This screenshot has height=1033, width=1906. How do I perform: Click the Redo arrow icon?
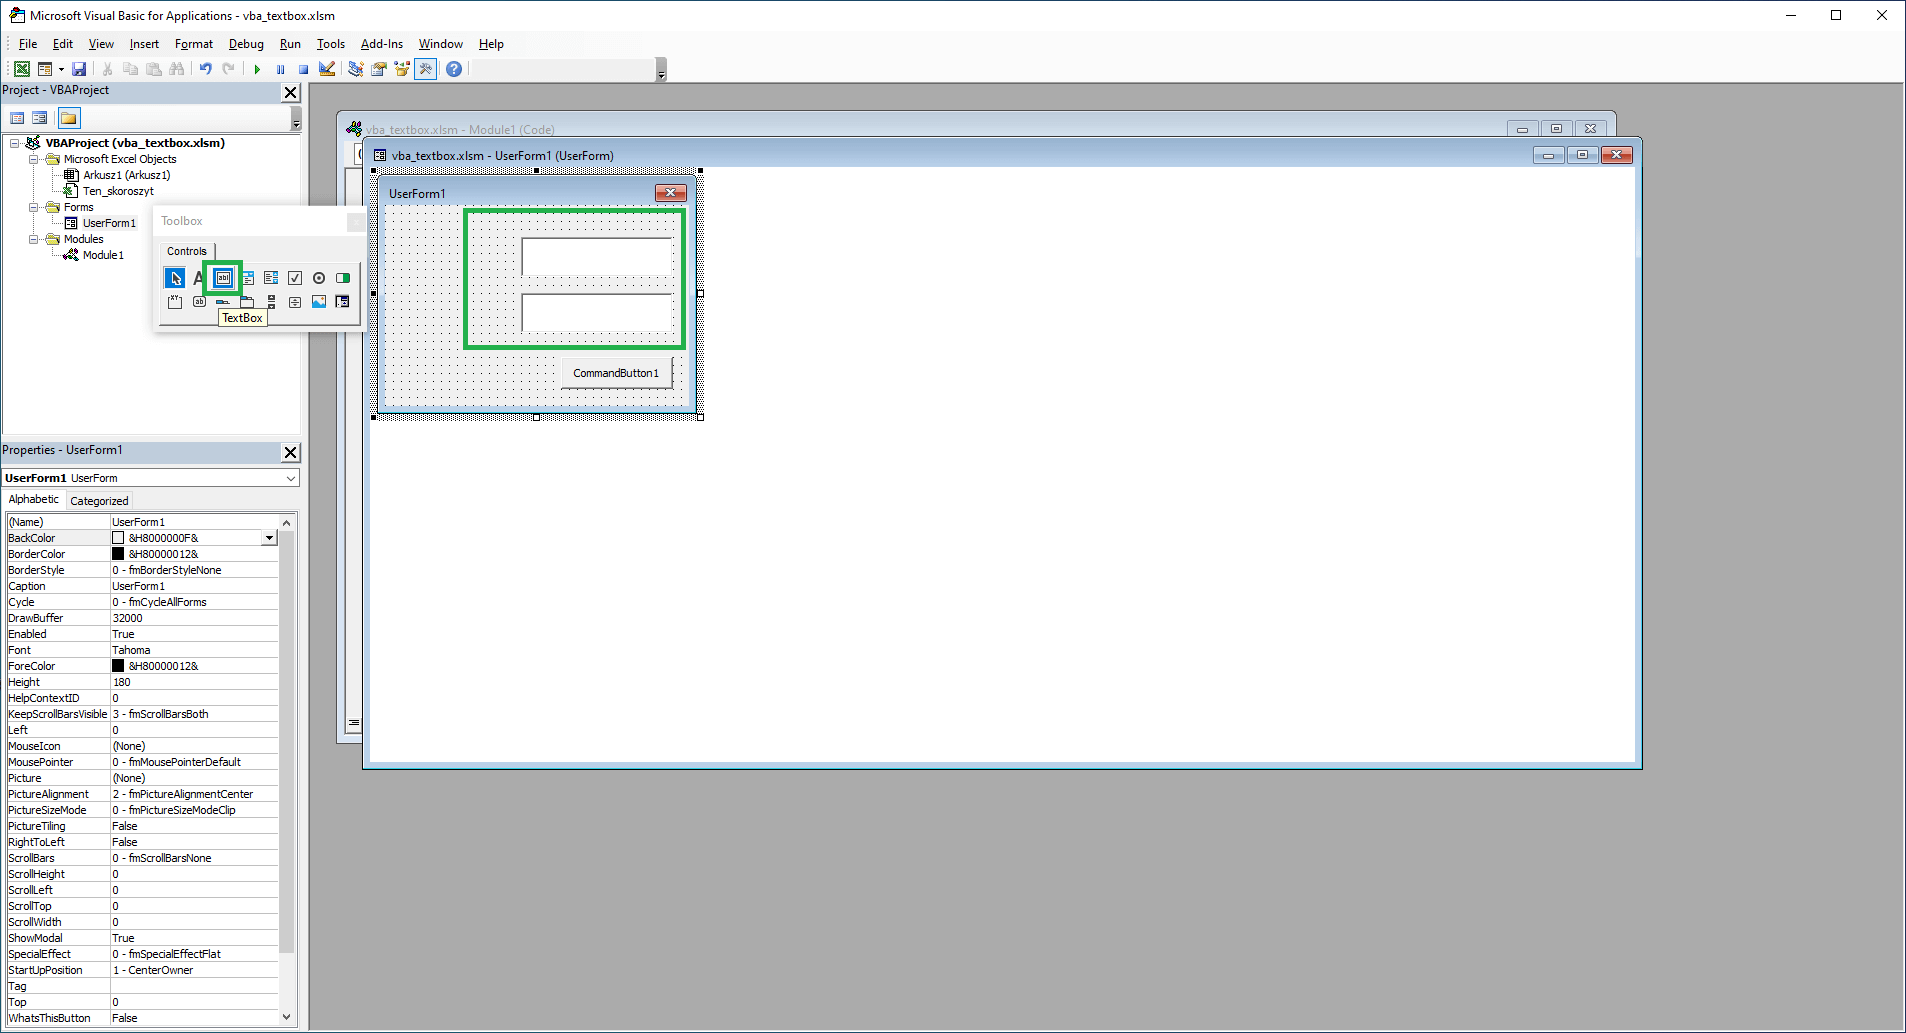pyautogui.click(x=229, y=69)
